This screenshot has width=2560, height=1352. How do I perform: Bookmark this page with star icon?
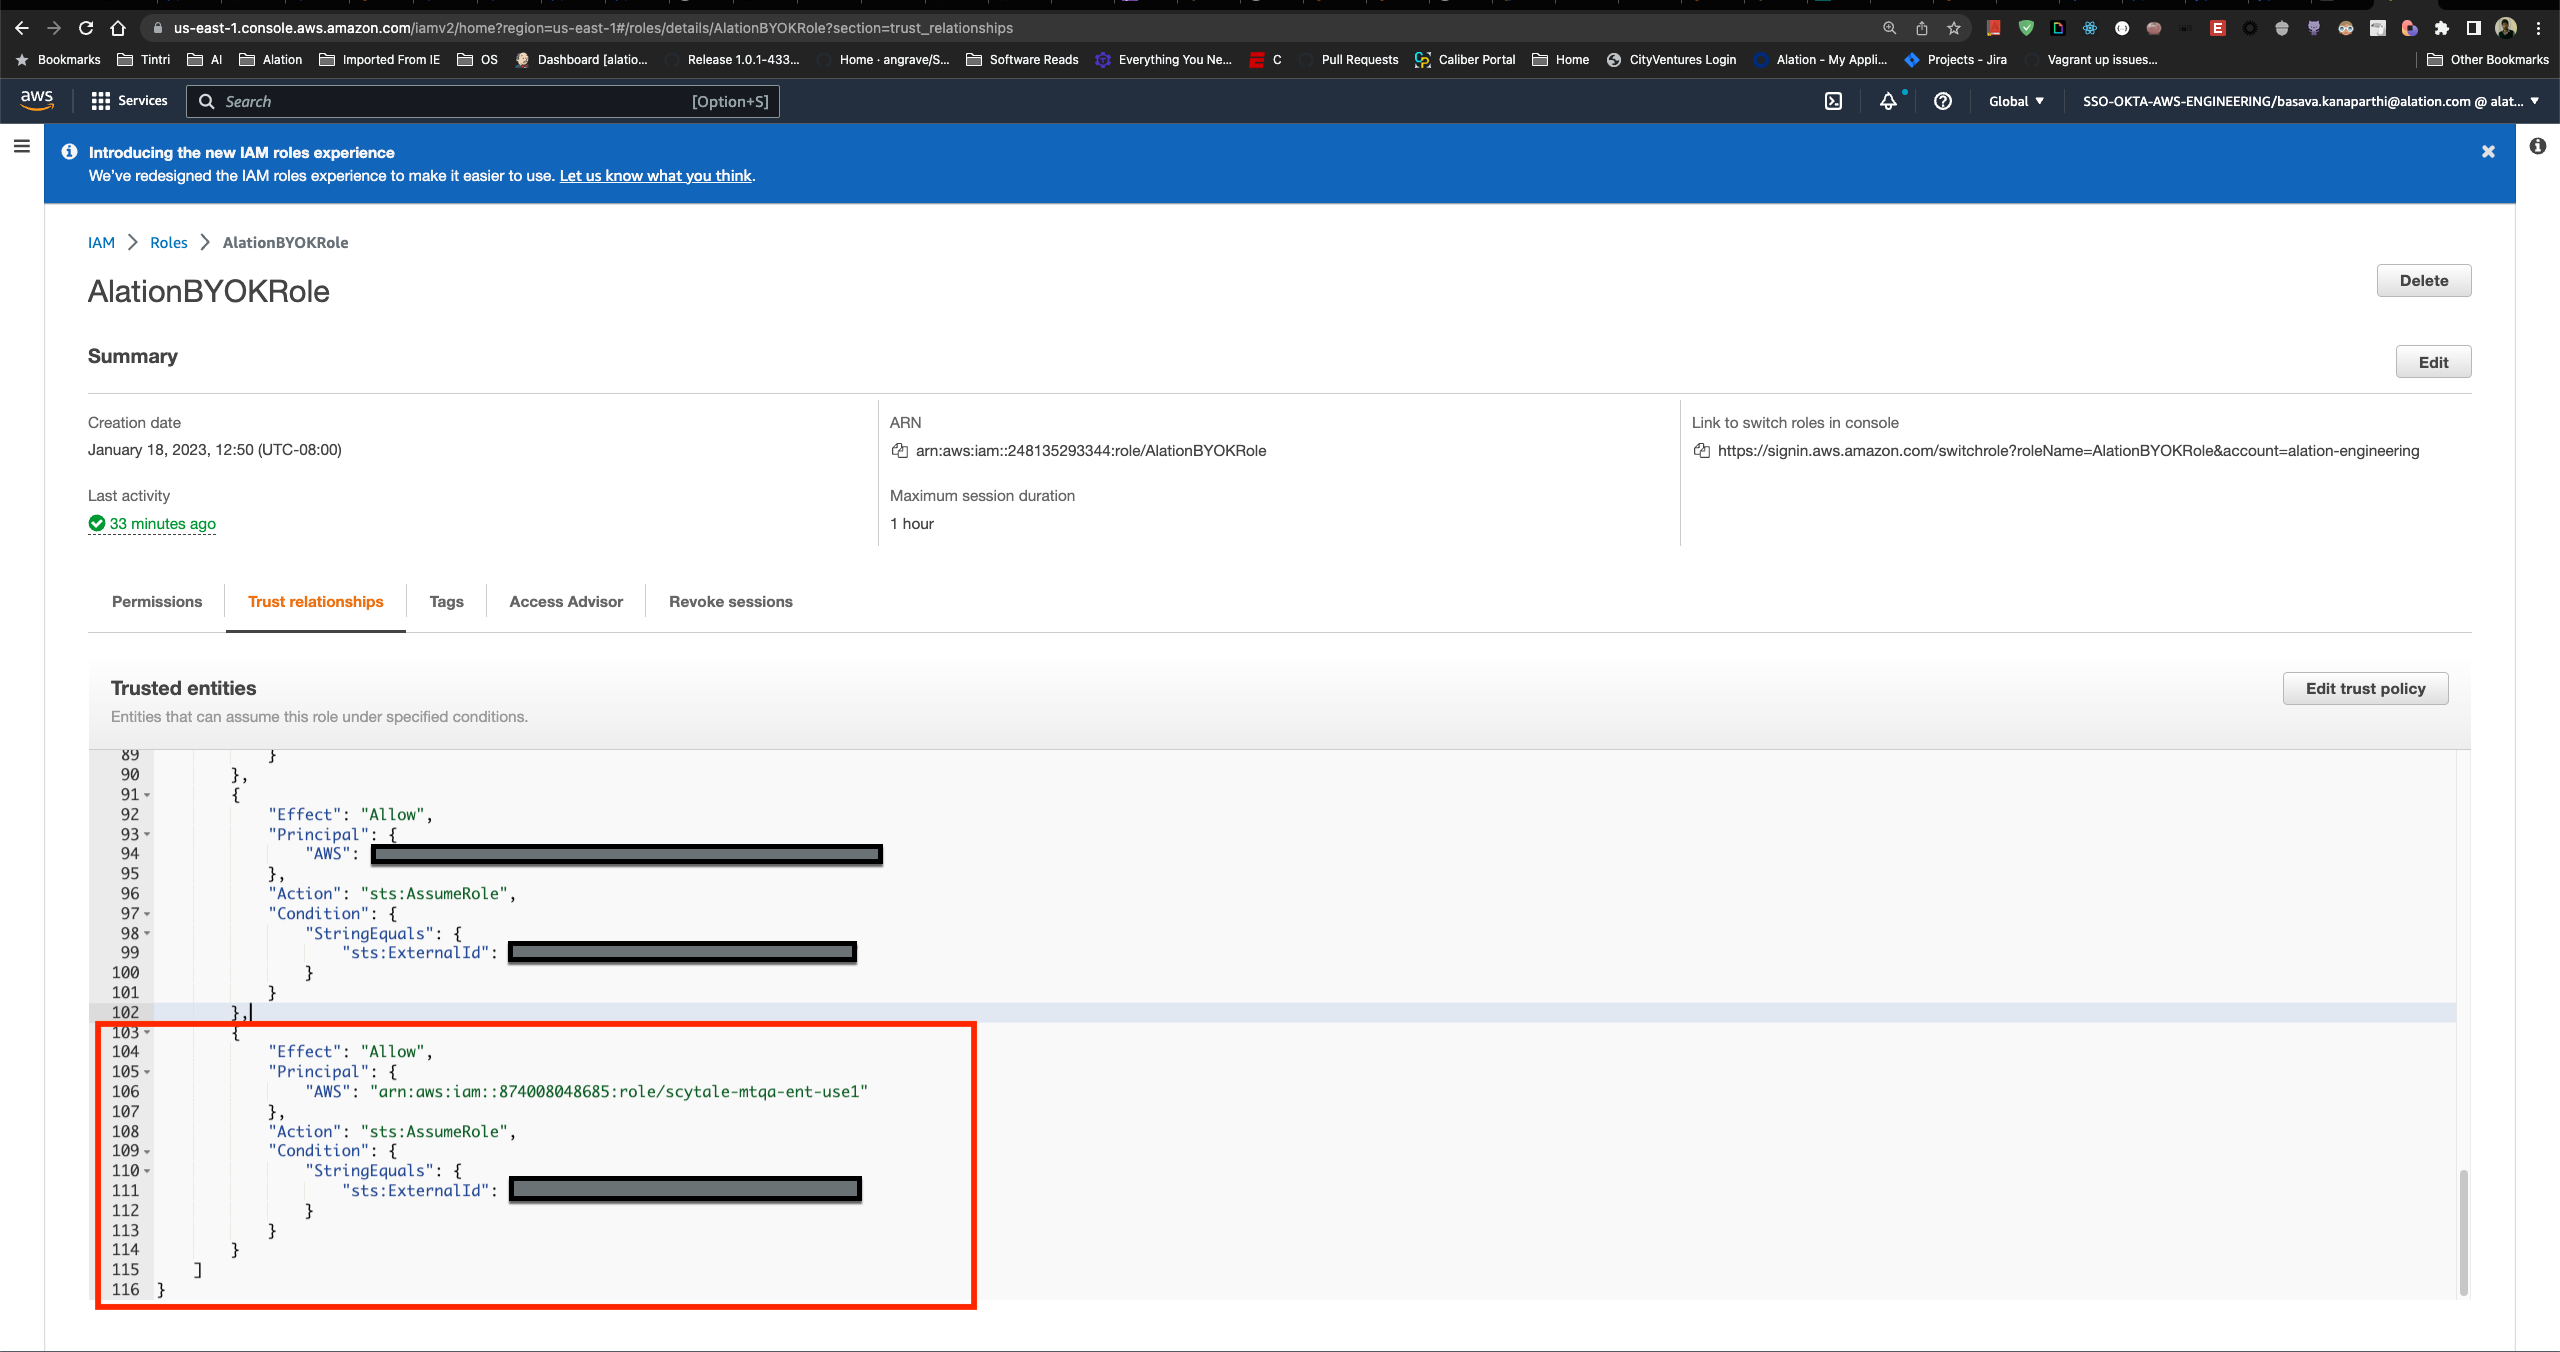[x=1954, y=28]
